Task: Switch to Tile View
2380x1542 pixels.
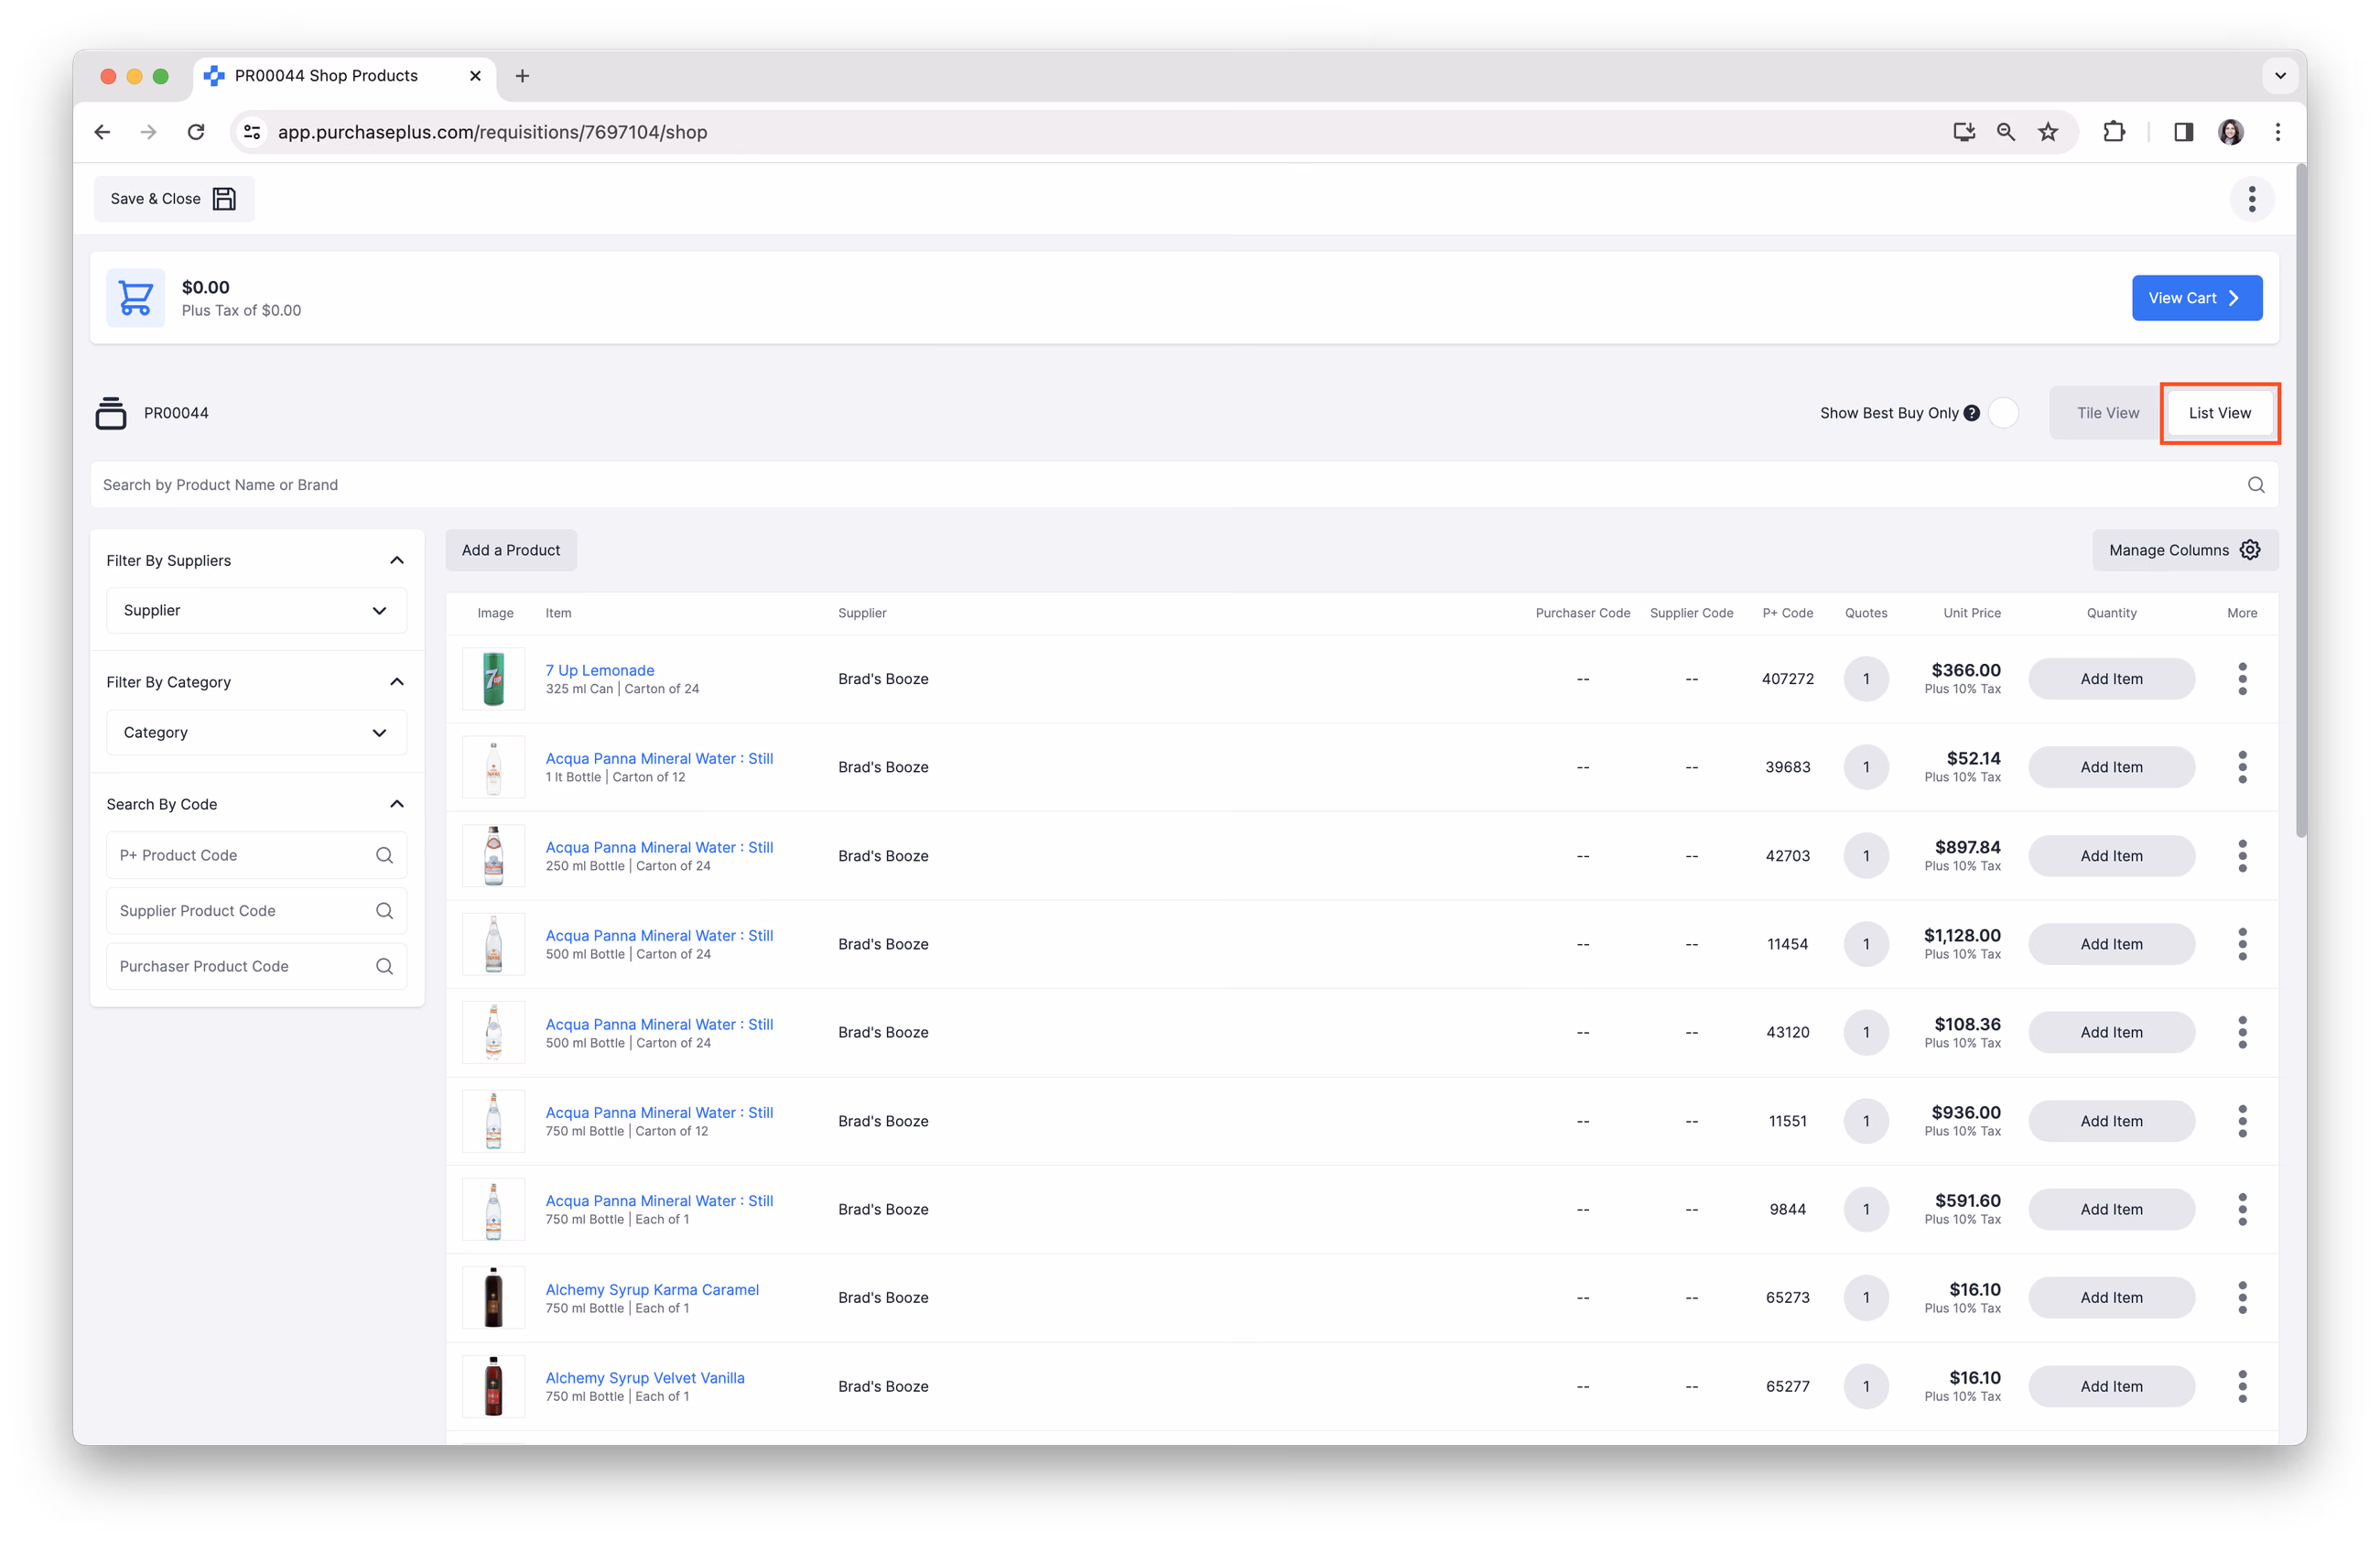Action: [x=2107, y=413]
